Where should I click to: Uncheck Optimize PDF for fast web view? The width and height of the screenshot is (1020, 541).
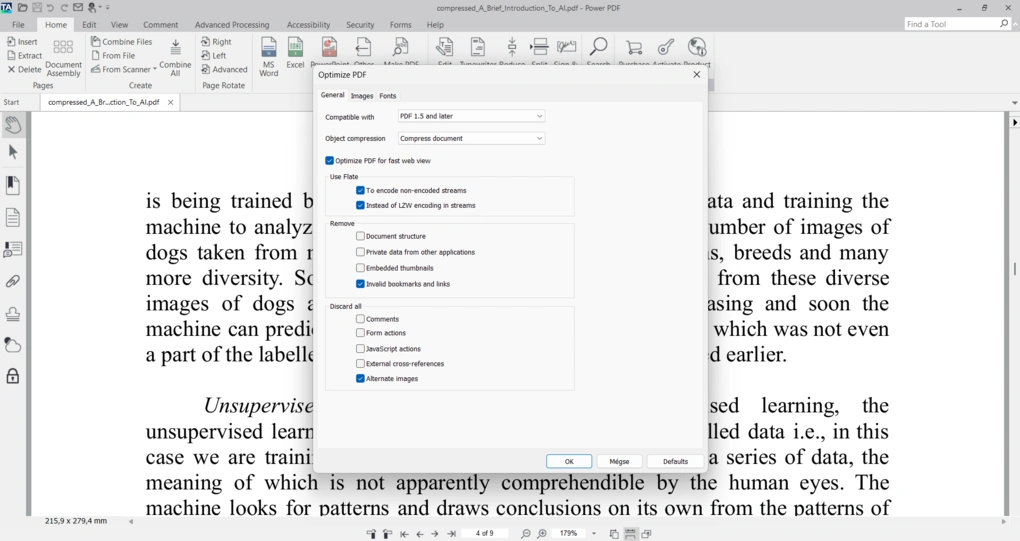(329, 161)
